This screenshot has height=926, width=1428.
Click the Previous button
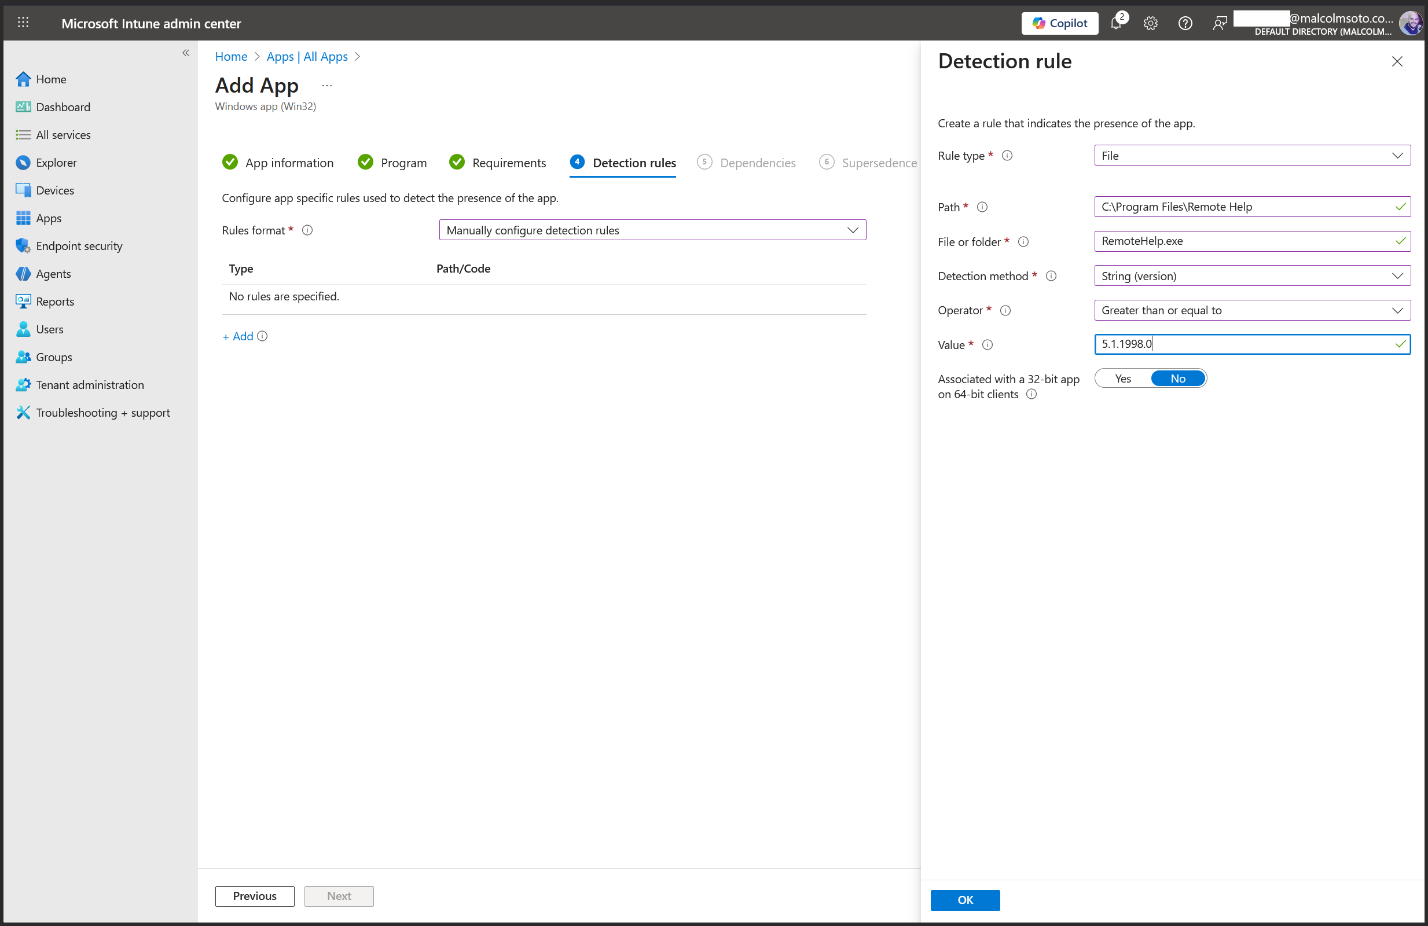(255, 896)
